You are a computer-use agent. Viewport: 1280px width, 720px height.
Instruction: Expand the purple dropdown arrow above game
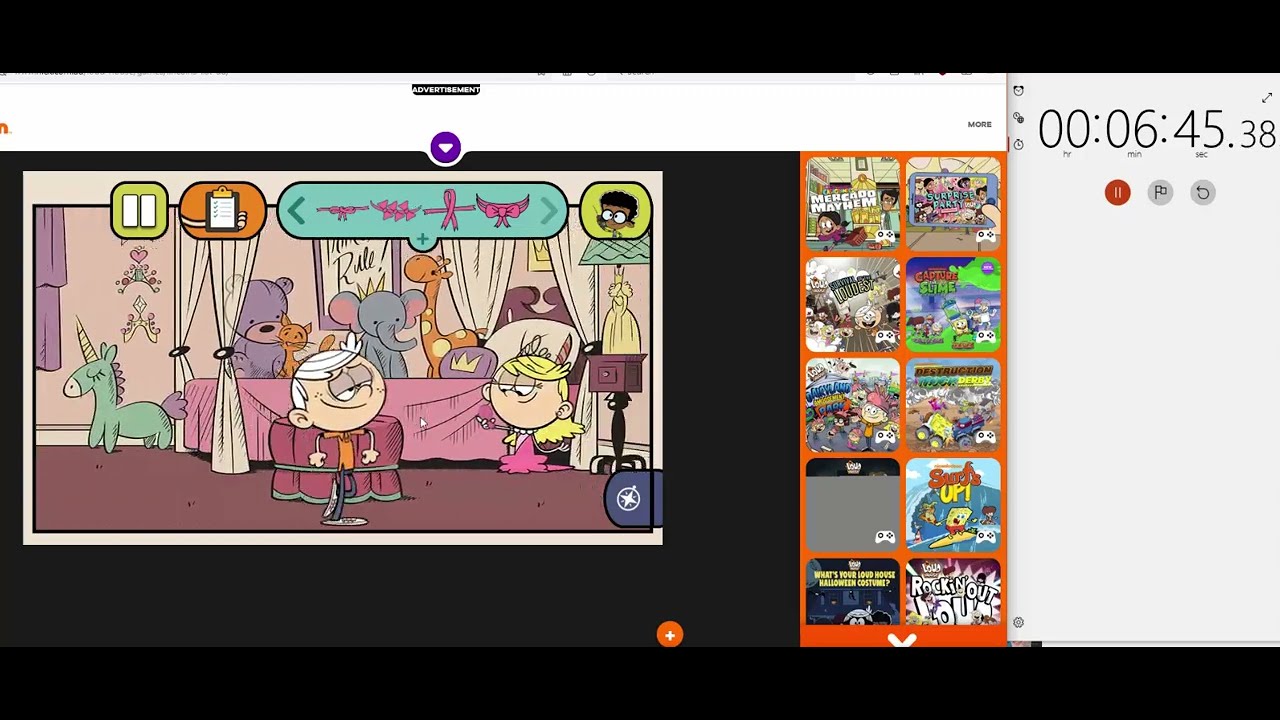coord(445,148)
